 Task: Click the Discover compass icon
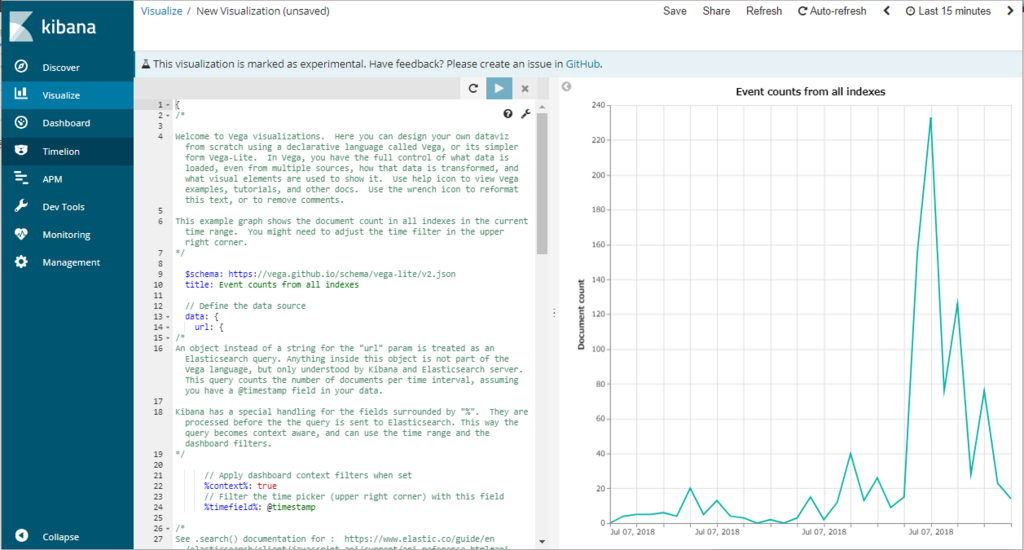(x=22, y=67)
